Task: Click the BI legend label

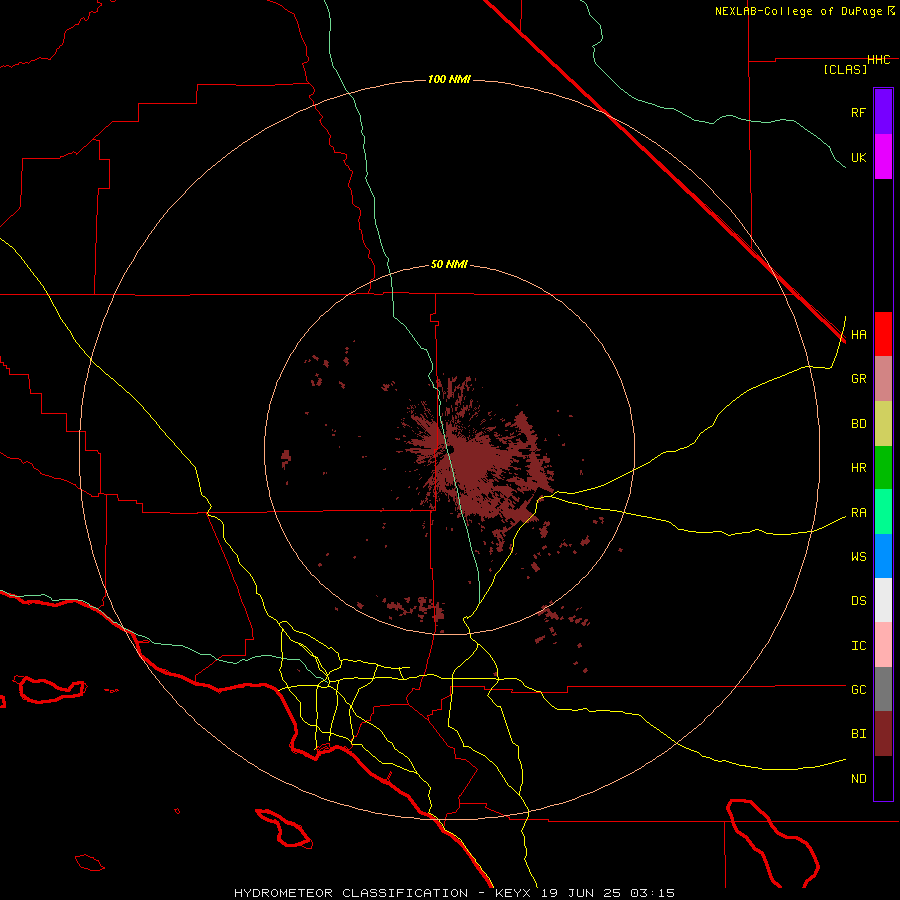Action: pyautogui.click(x=858, y=734)
